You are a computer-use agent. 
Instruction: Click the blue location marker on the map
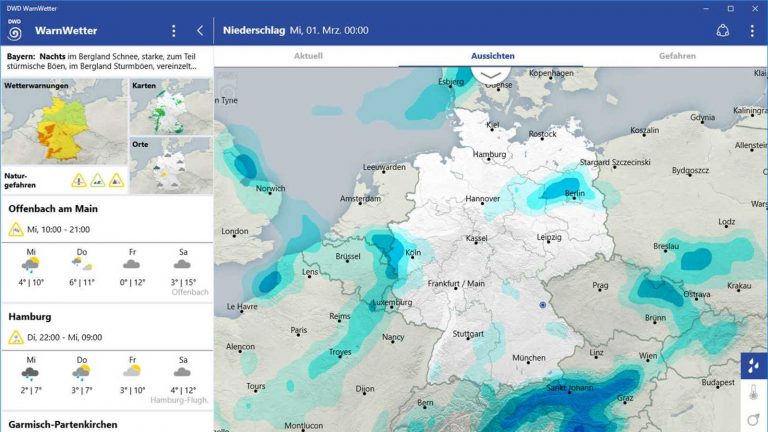click(x=542, y=305)
